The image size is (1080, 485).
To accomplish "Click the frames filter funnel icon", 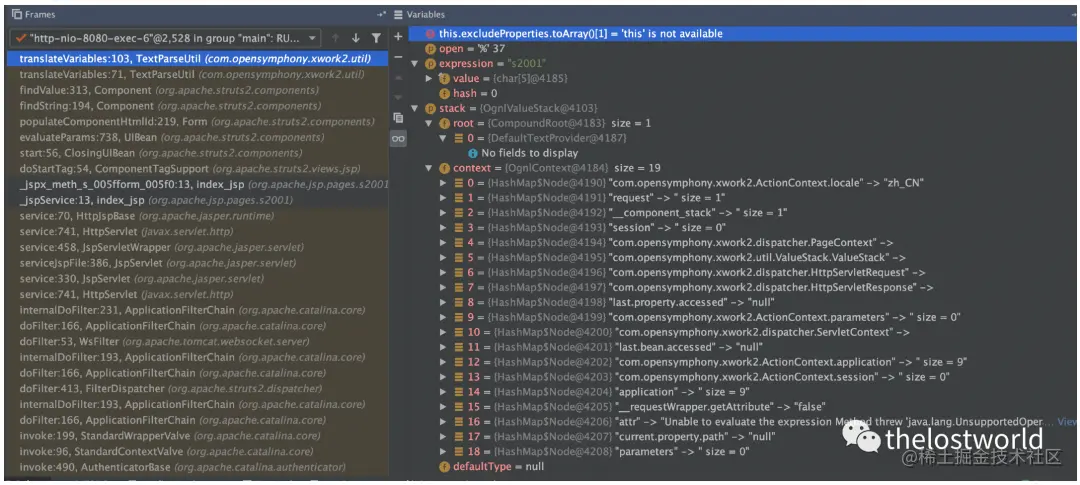I will click(x=375, y=38).
